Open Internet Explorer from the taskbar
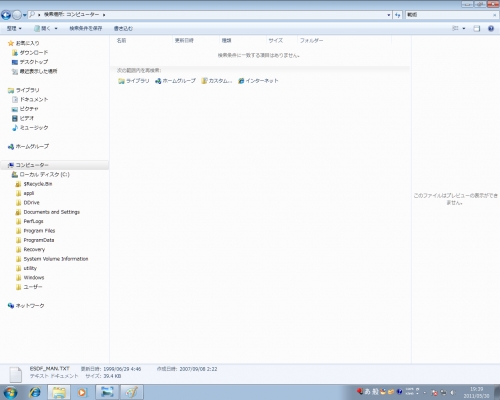Image resolution: width=500 pixels, height=400 pixels. pos(35,392)
